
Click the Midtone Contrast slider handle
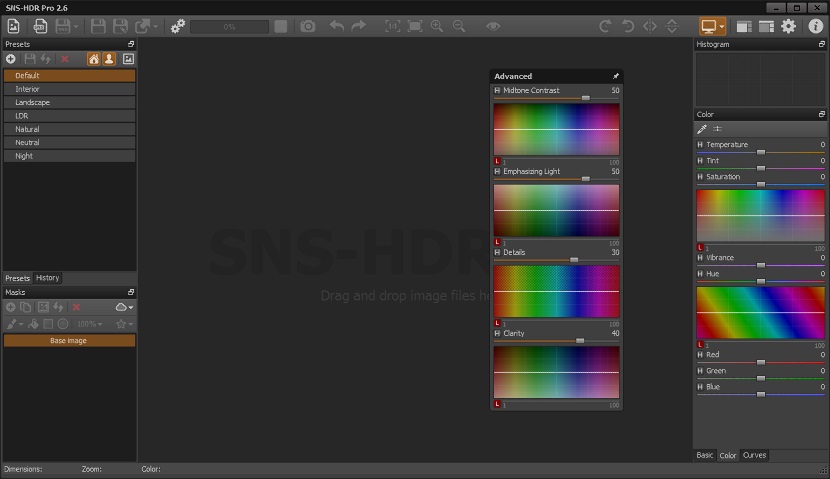tap(585, 98)
